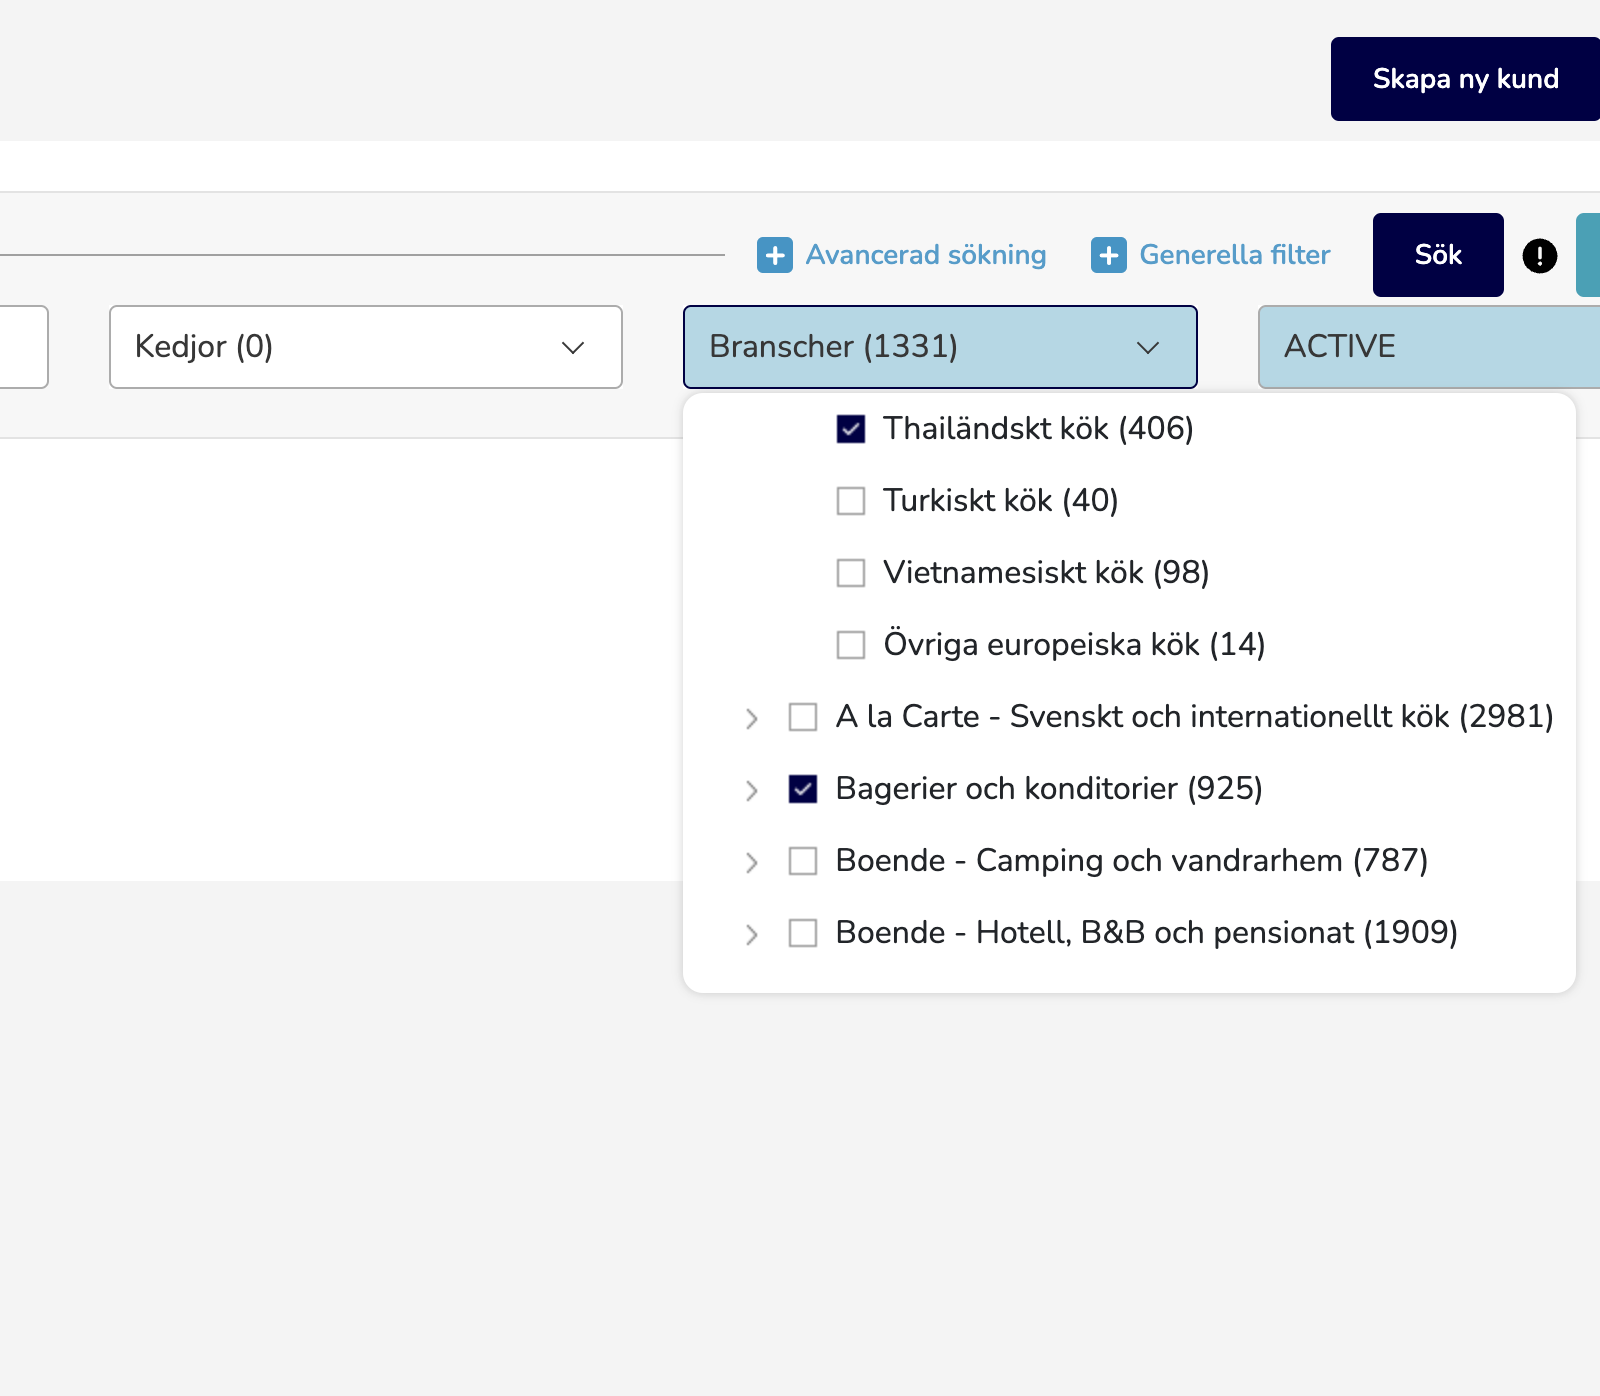The height and width of the screenshot is (1396, 1600).
Task: Open Generella filter link
Action: pos(1235,255)
